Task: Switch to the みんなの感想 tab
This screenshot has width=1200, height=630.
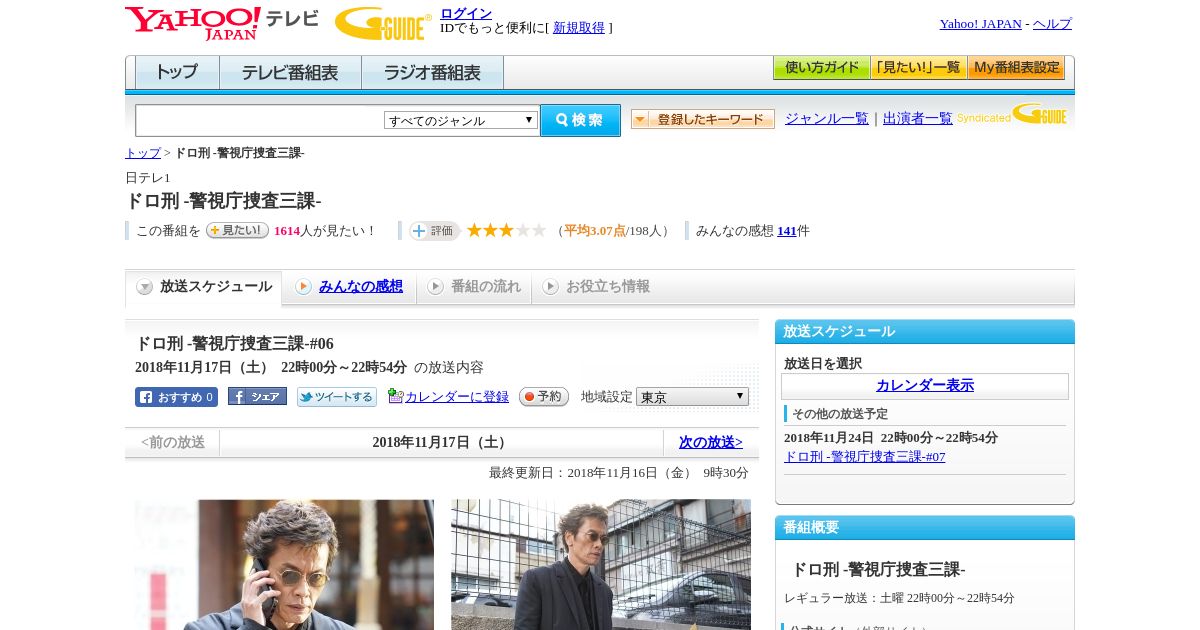Action: pyautogui.click(x=360, y=287)
